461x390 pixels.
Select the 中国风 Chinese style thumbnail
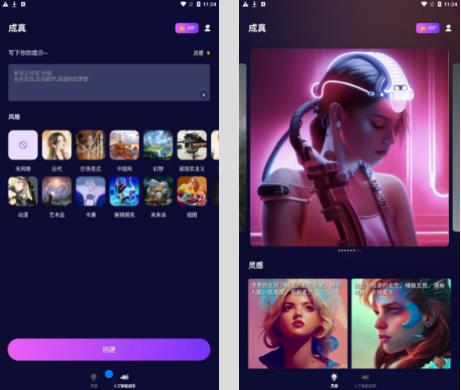point(124,145)
